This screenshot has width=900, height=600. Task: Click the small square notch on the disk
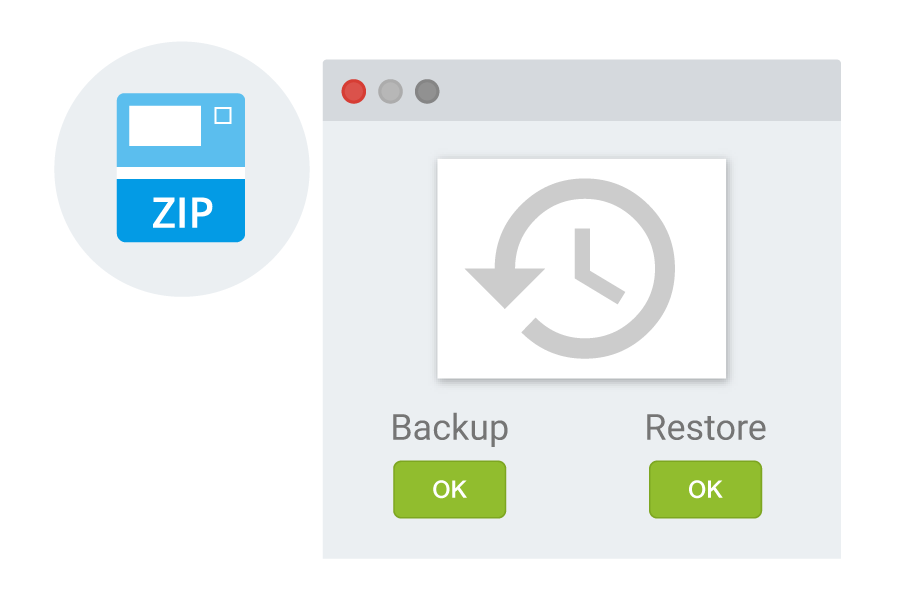(x=223, y=115)
